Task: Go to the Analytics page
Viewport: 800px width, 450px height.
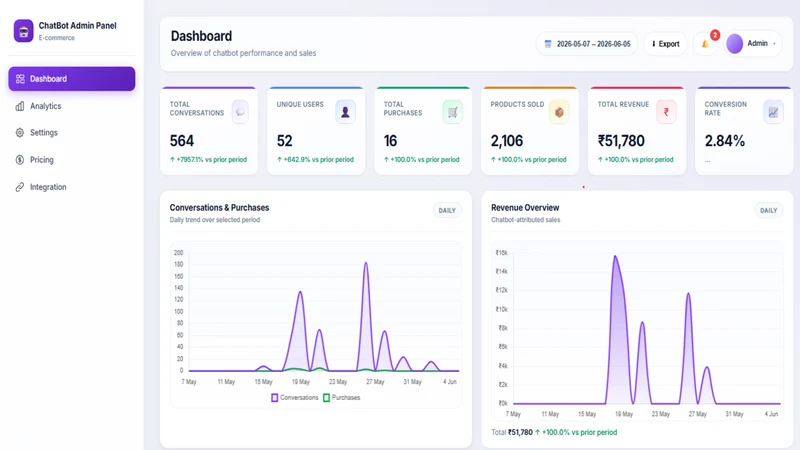Action: [71, 106]
